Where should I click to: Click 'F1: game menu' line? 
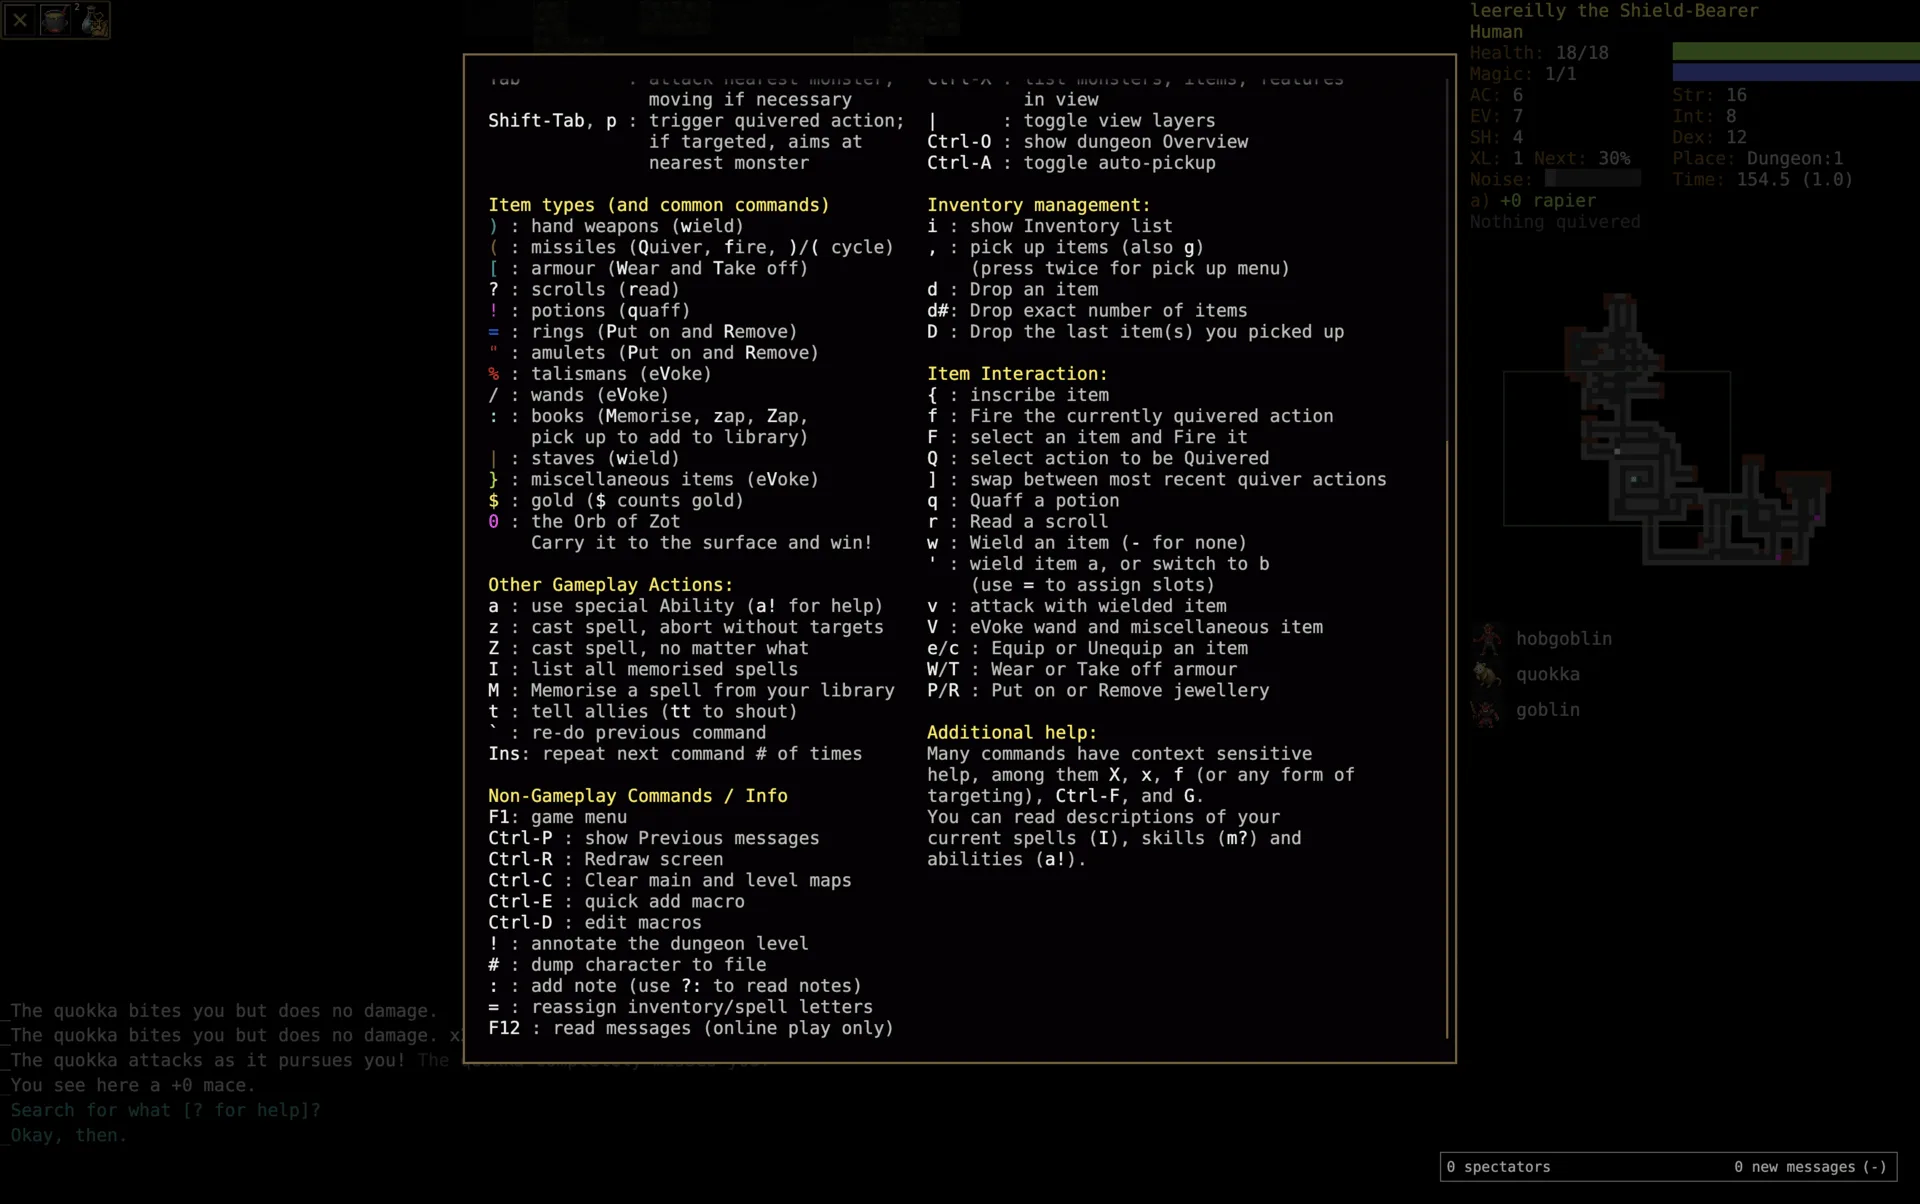click(x=557, y=817)
